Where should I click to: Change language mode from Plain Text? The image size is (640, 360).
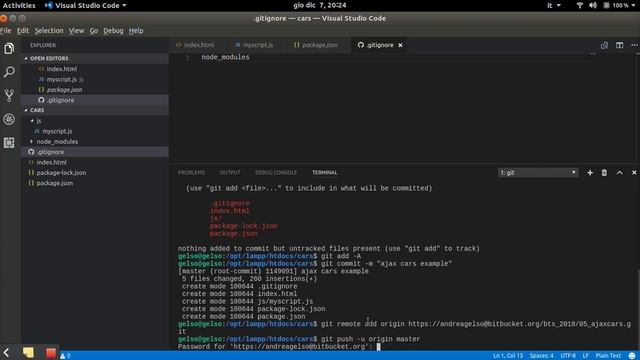point(608,356)
